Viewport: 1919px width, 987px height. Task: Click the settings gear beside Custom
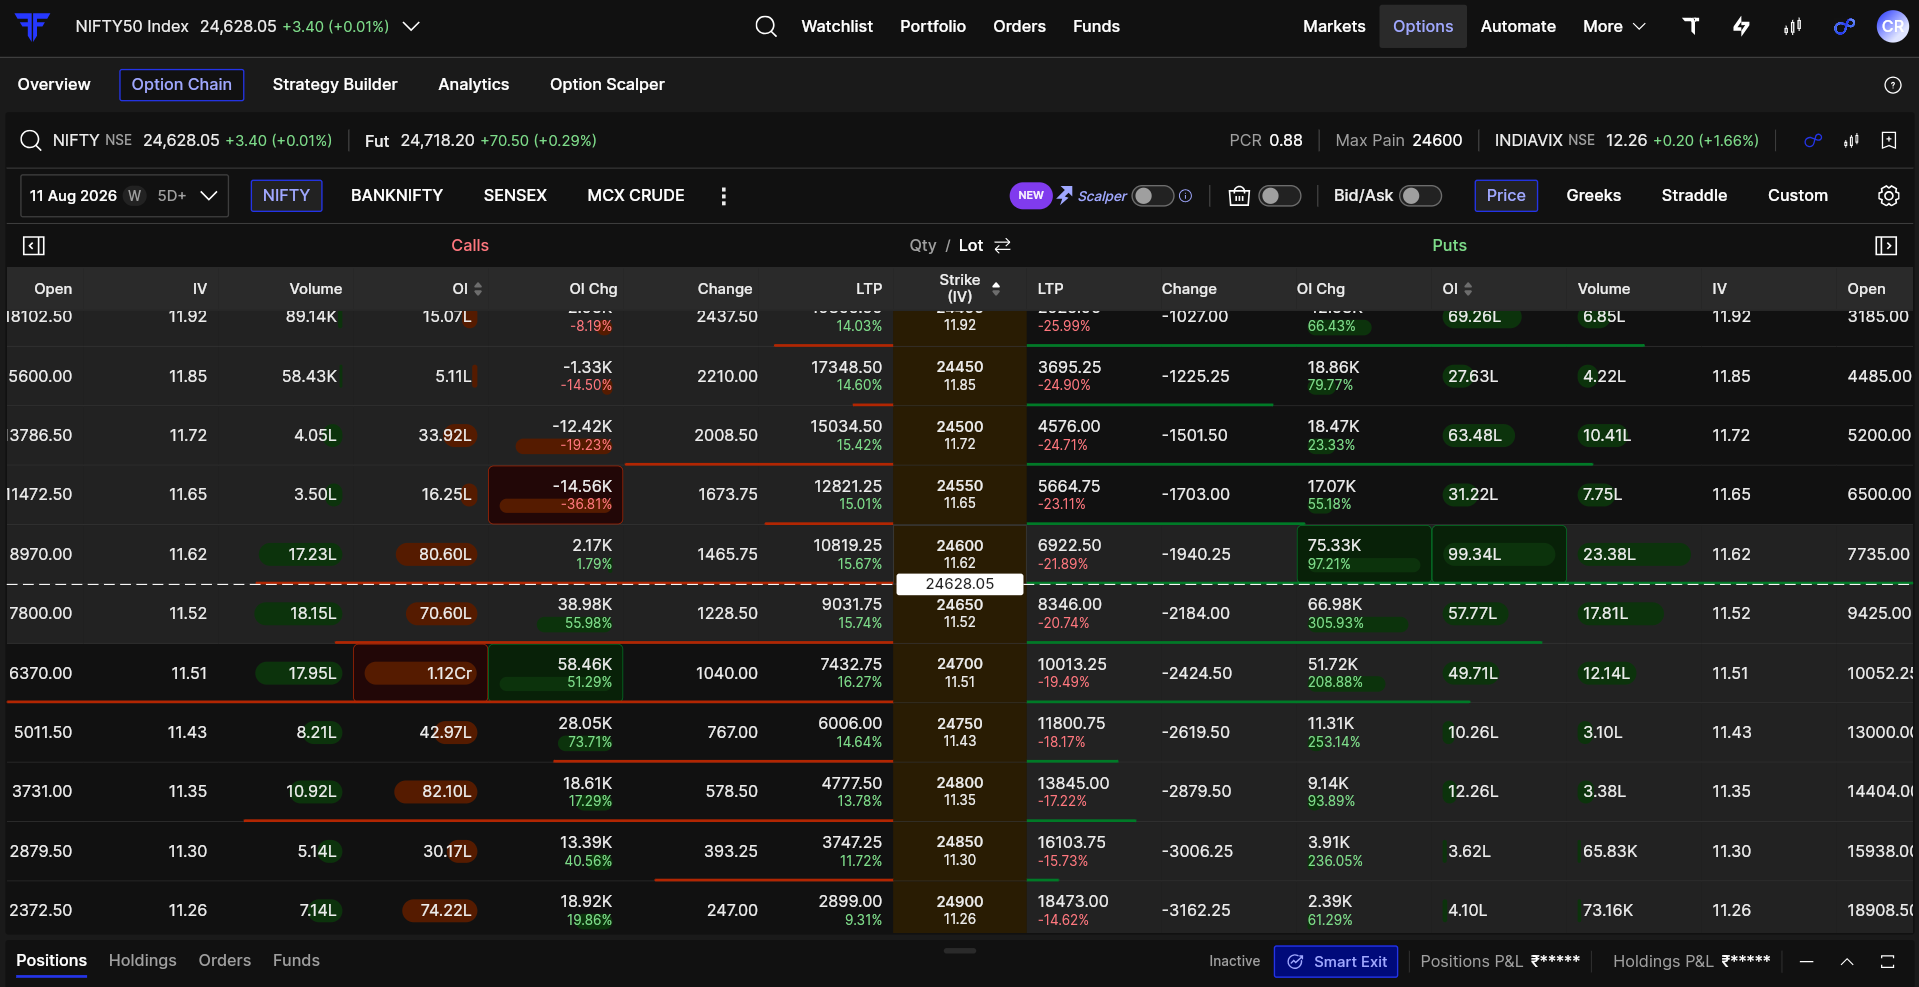pos(1888,196)
